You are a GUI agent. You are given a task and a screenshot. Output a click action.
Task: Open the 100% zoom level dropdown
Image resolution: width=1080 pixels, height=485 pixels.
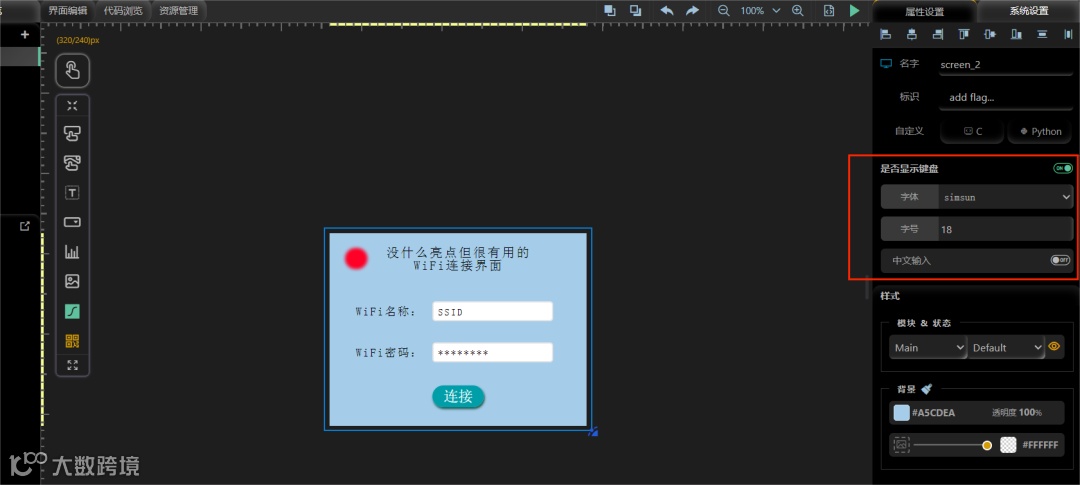click(760, 11)
